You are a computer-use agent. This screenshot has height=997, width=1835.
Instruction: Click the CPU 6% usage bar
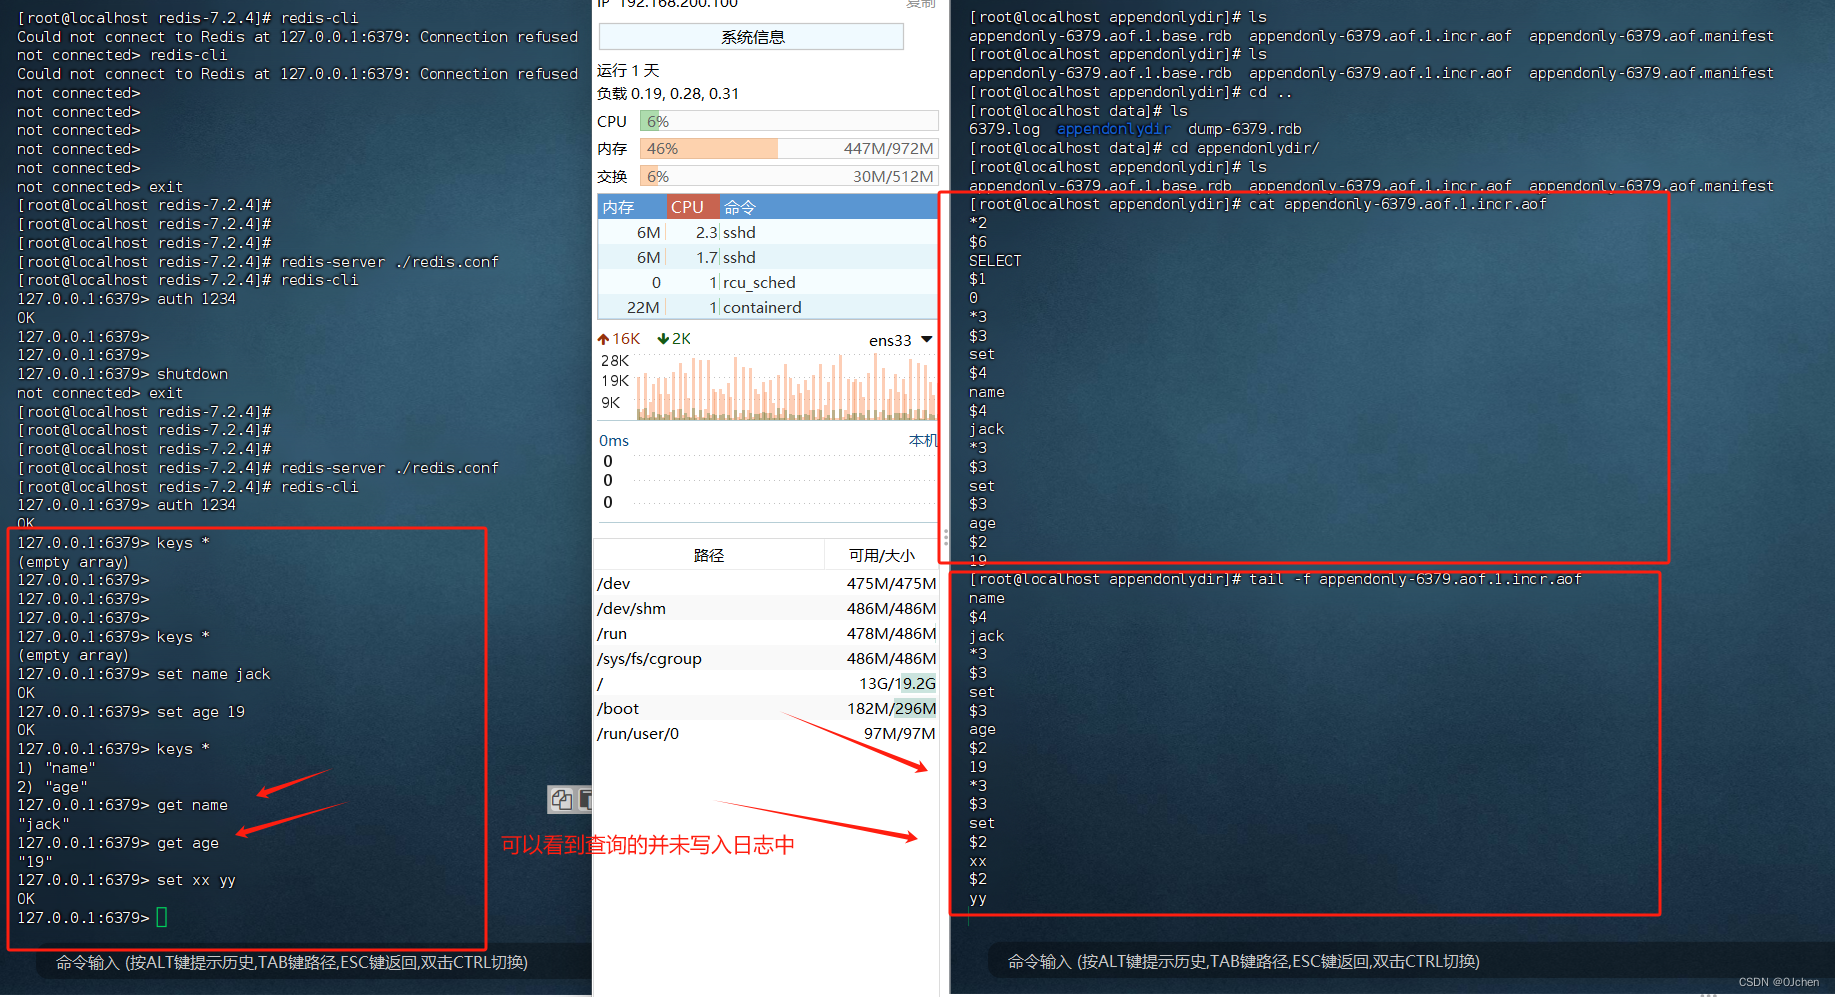coord(789,121)
